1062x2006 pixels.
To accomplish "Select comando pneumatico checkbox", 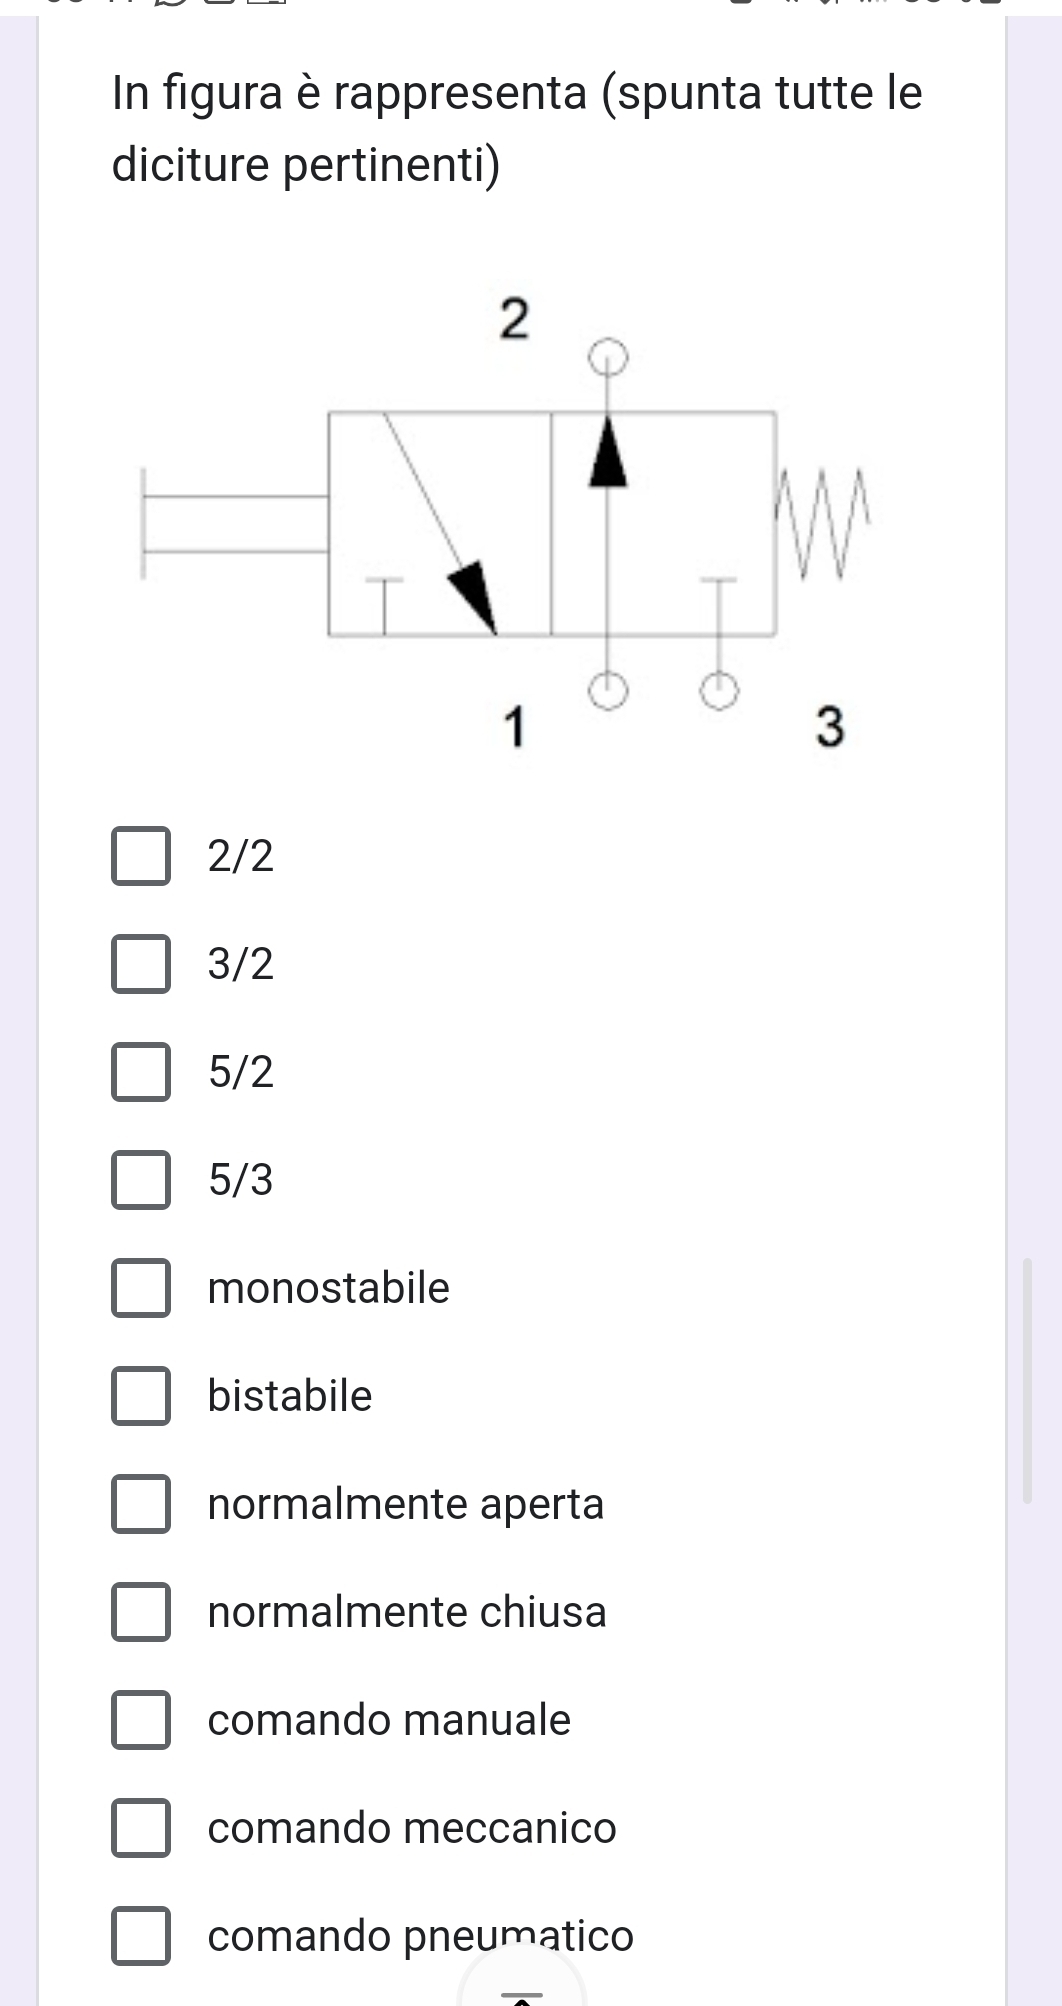I will tap(141, 1936).
